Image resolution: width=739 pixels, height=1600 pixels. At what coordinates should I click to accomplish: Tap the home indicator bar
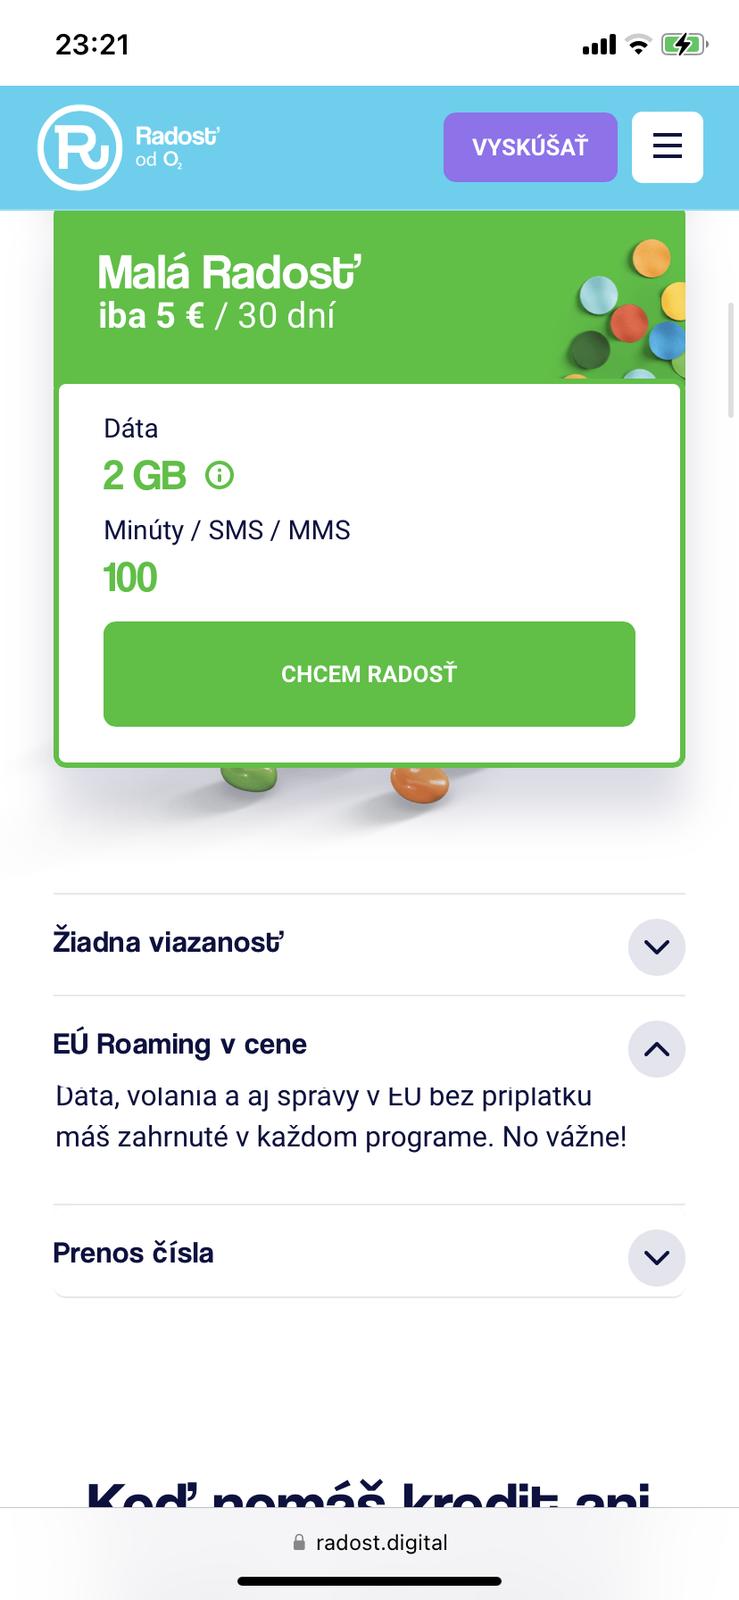[x=369, y=1581]
